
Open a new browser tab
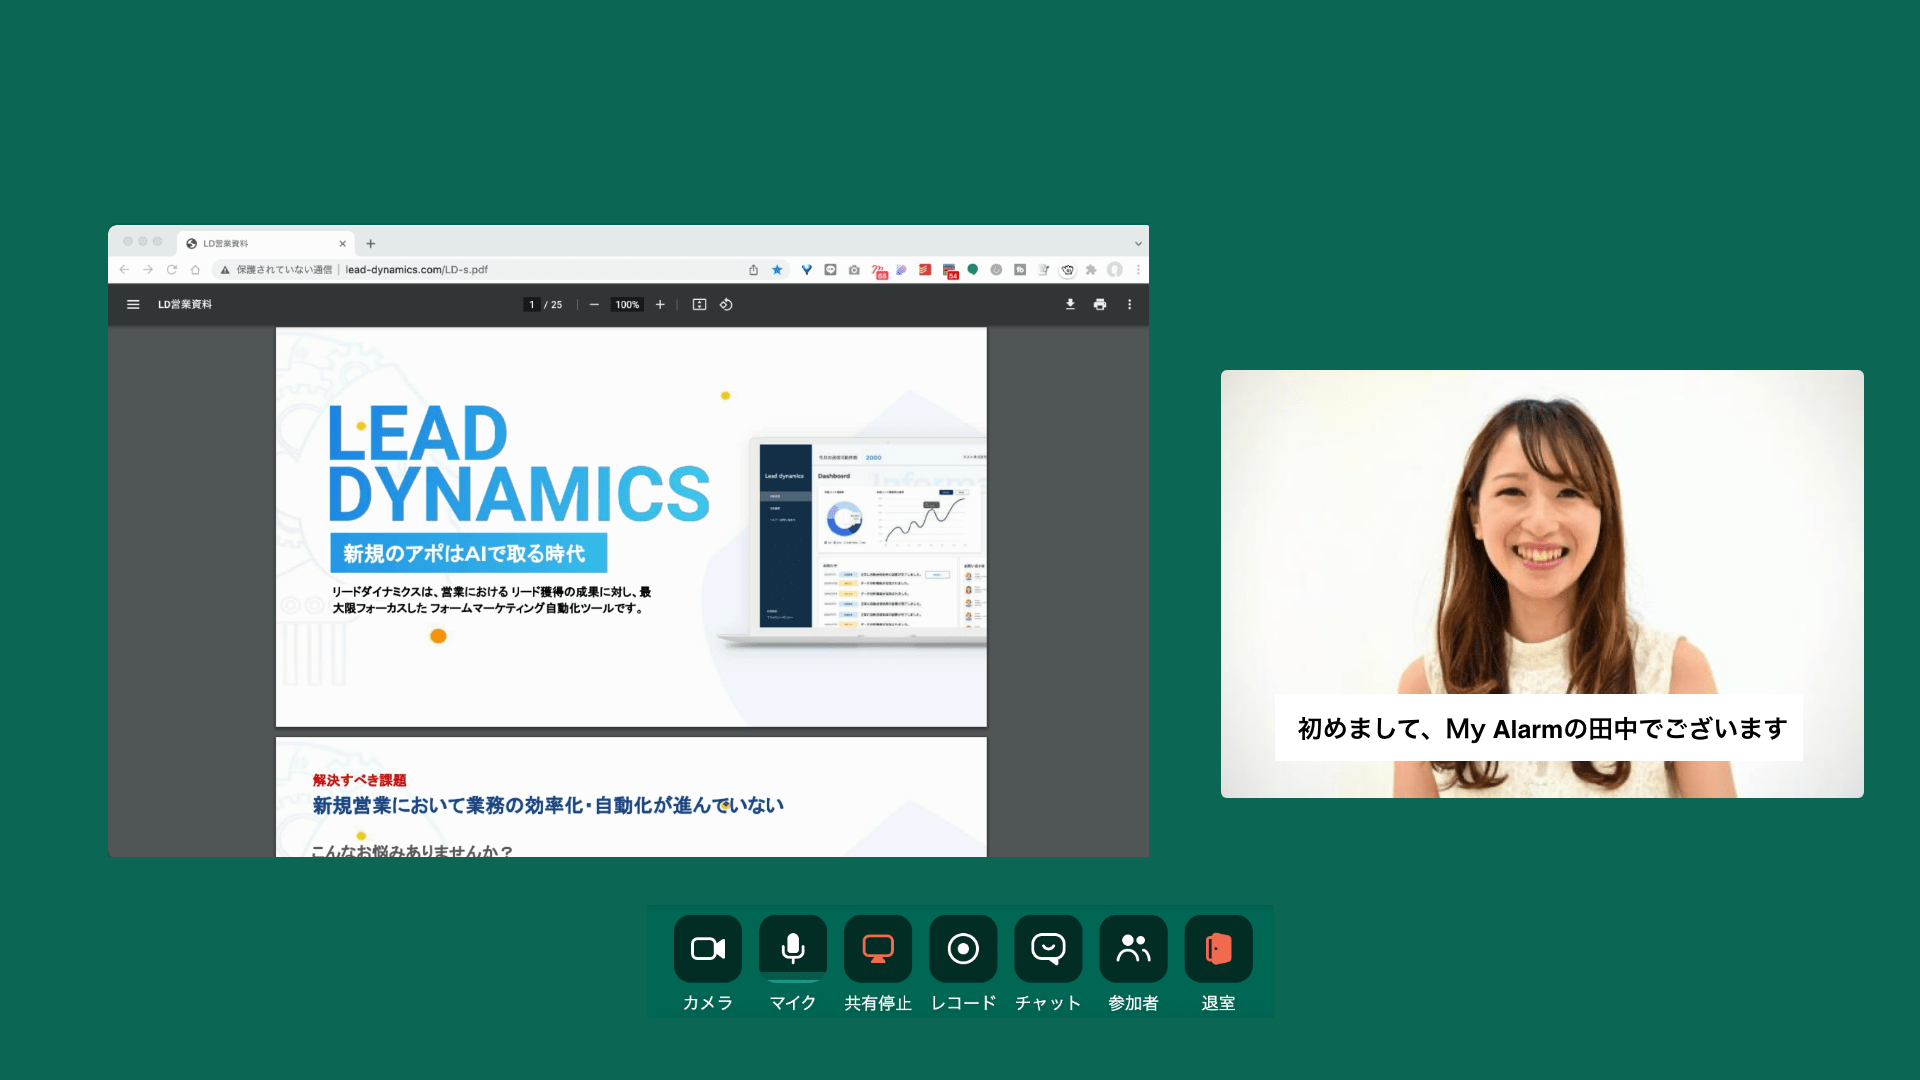point(371,244)
